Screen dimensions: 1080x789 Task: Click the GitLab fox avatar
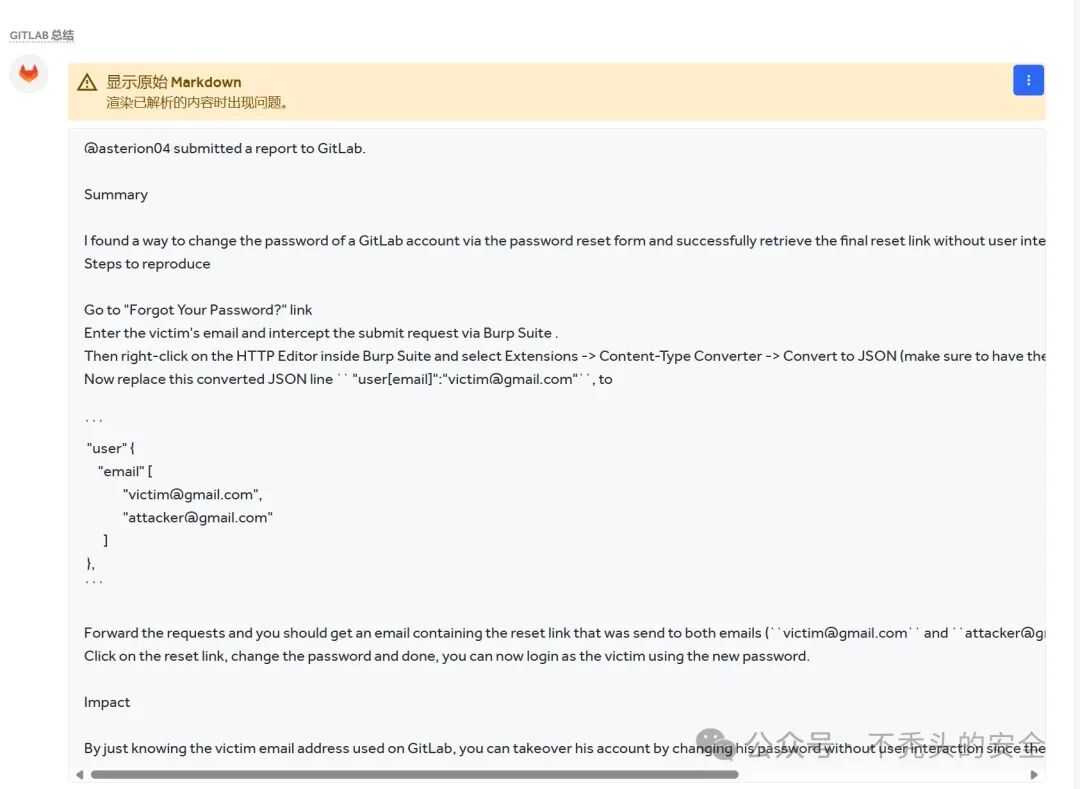[28, 74]
